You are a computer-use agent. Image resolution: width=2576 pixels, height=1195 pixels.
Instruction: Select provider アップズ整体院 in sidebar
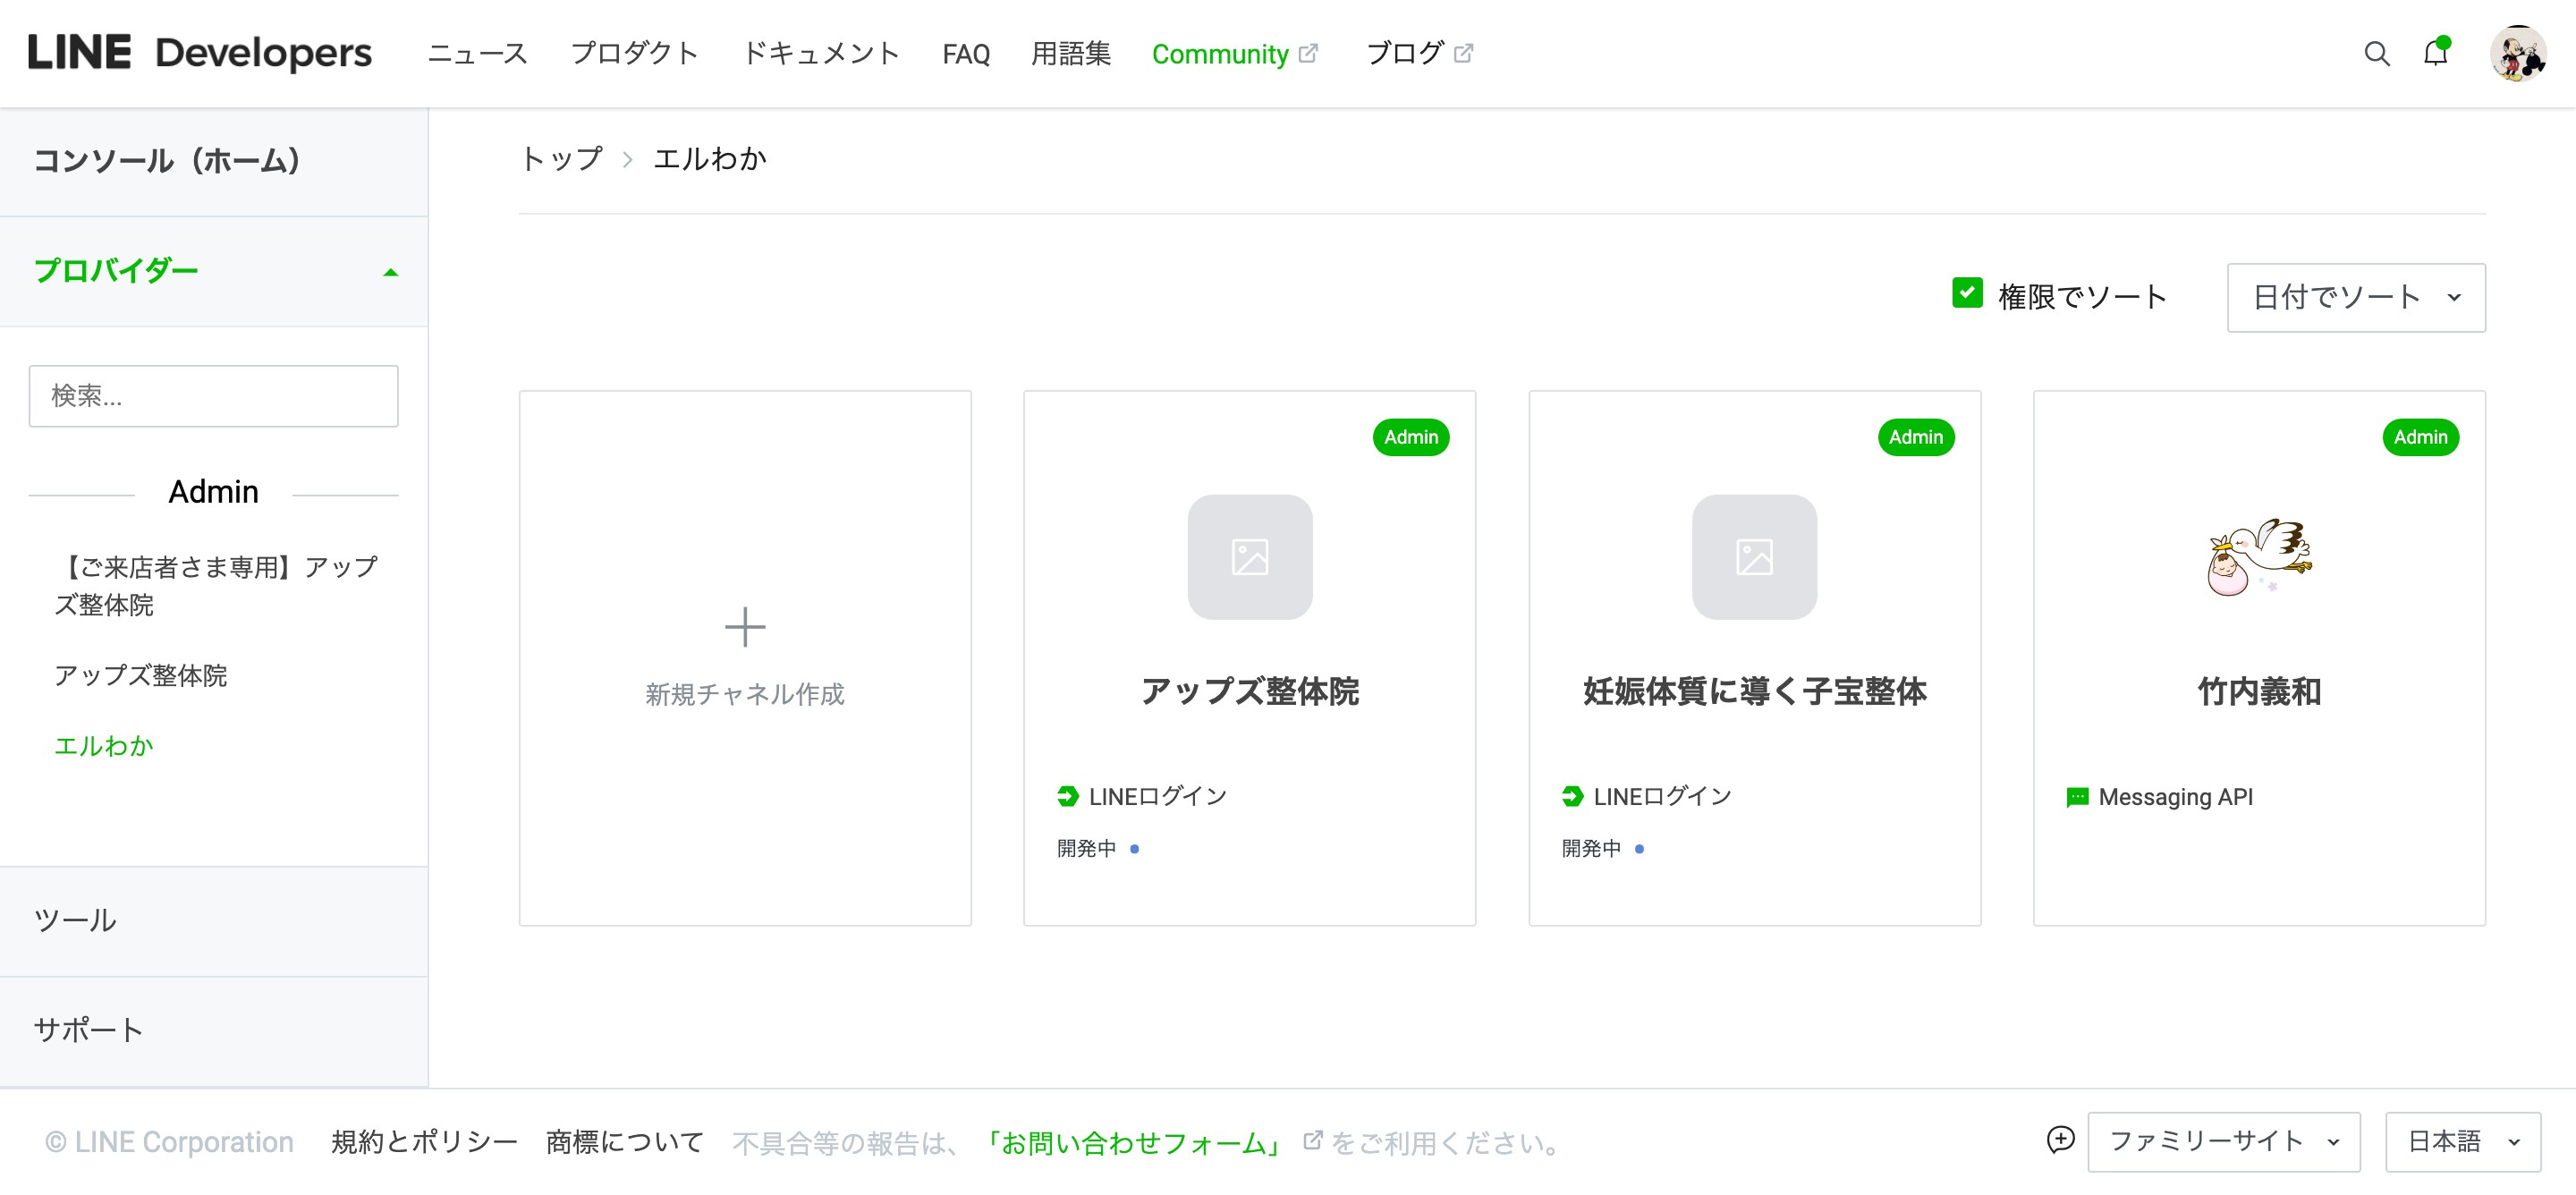tap(141, 676)
